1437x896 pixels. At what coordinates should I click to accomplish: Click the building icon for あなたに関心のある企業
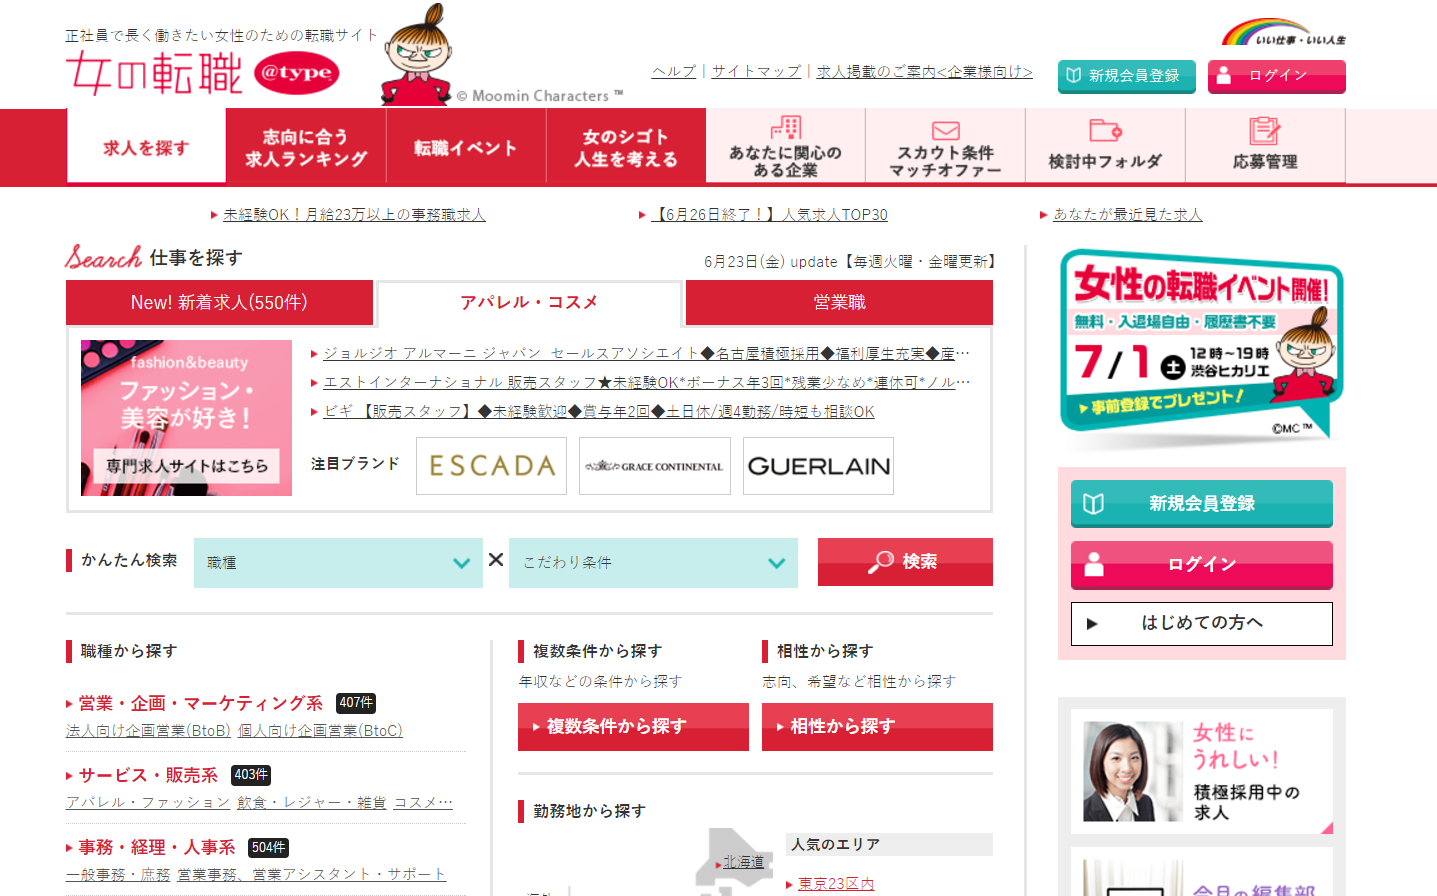(785, 128)
